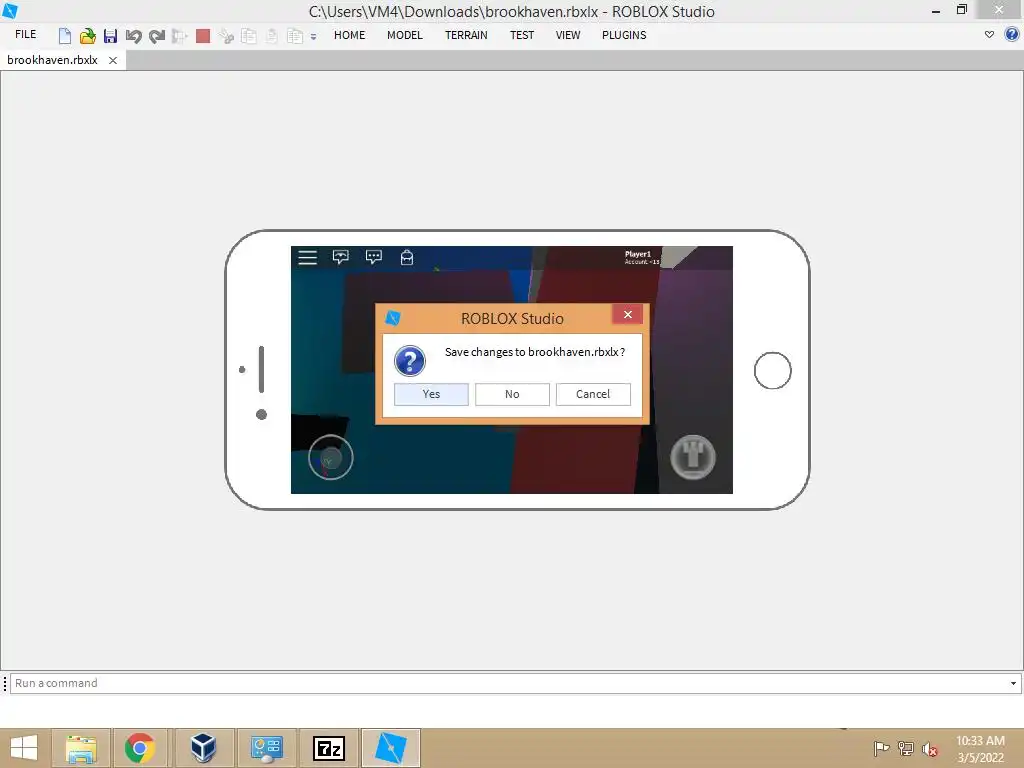Save the place with the floppy disk icon

click(110, 36)
